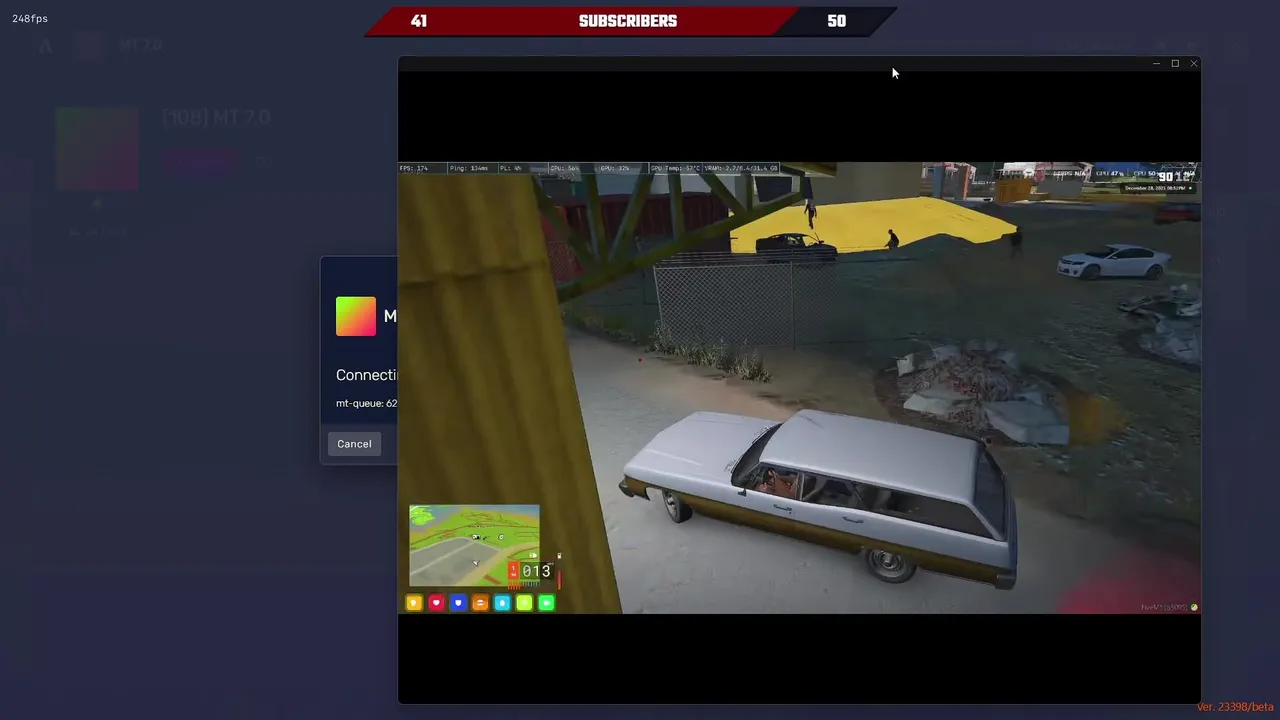Click the circular G marker on minimap
1280x720 pixels.
501,537
